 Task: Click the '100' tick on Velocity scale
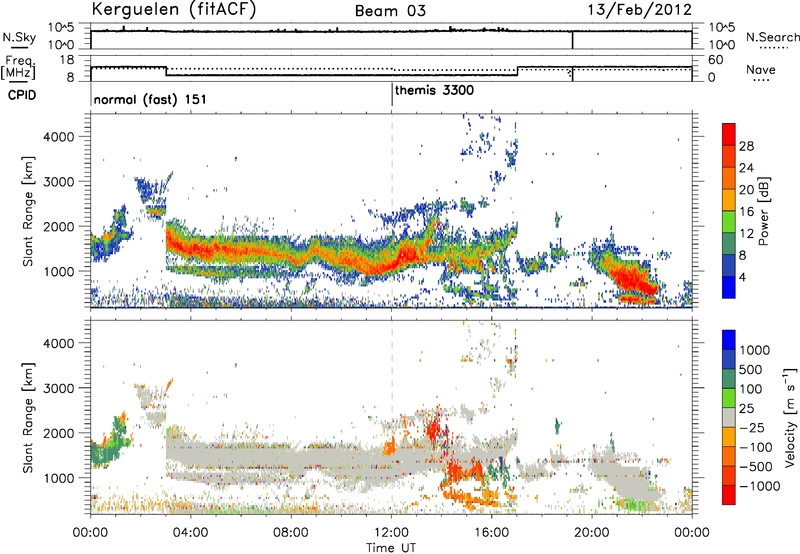[x=750, y=389]
